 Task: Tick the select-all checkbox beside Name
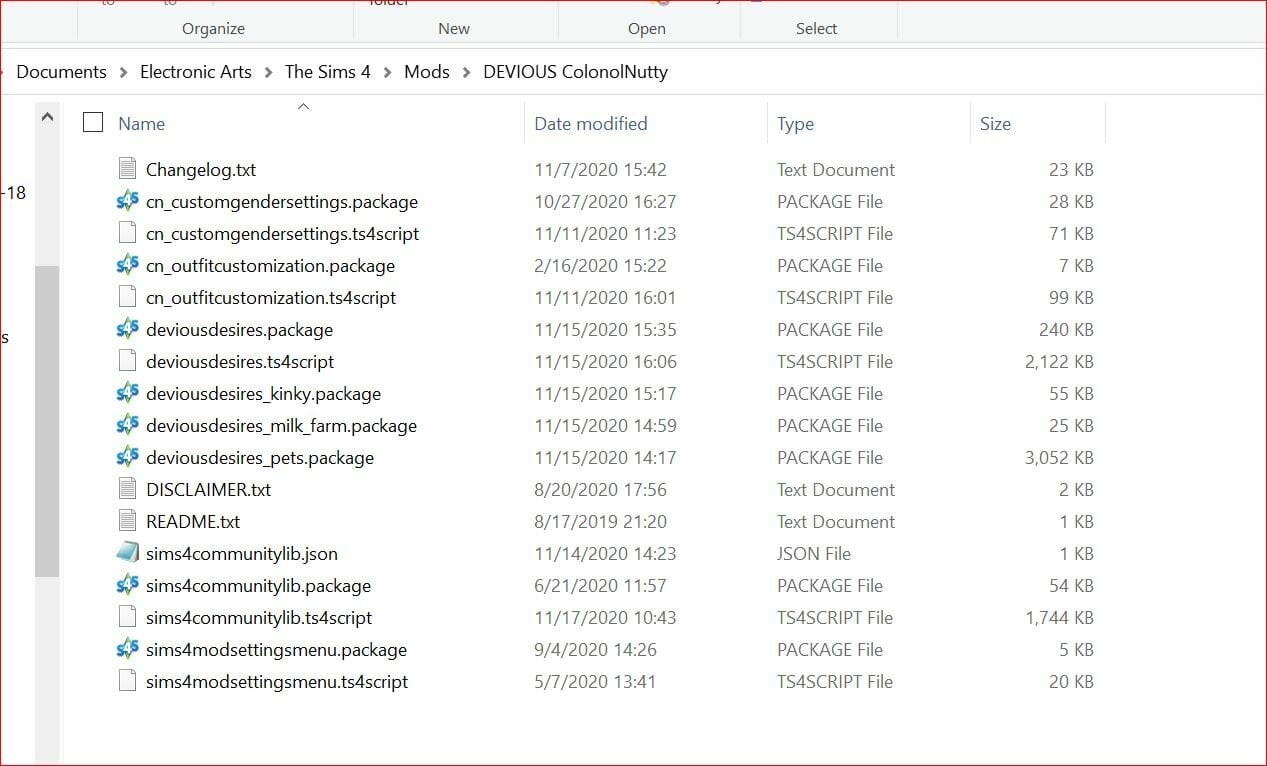(x=93, y=122)
